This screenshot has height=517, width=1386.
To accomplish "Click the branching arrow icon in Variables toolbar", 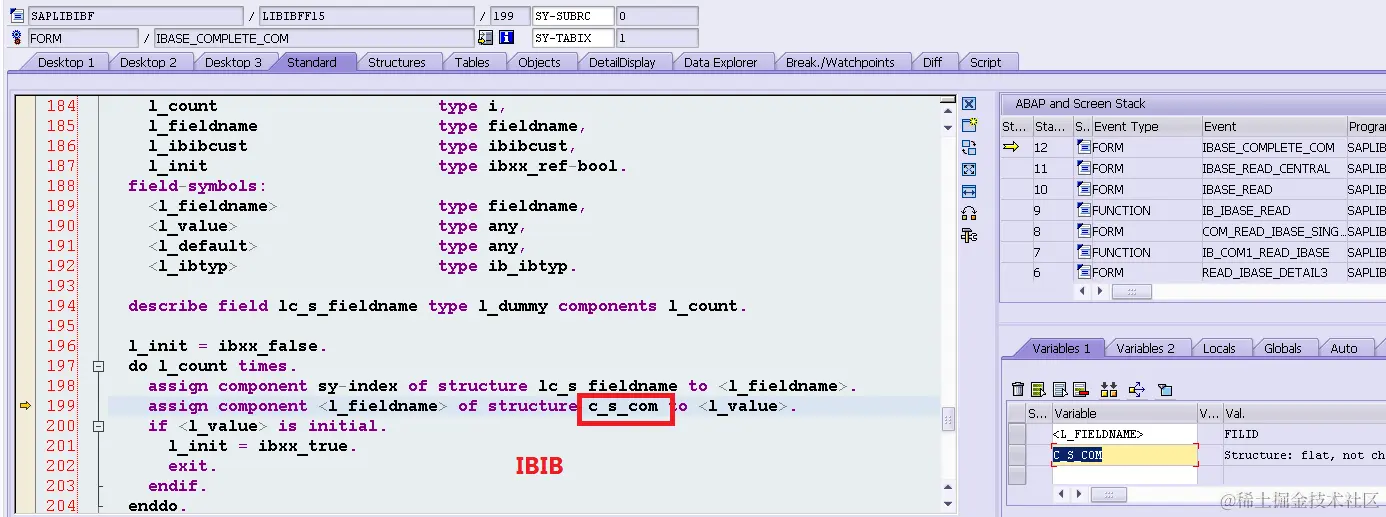I will [x=1136, y=389].
